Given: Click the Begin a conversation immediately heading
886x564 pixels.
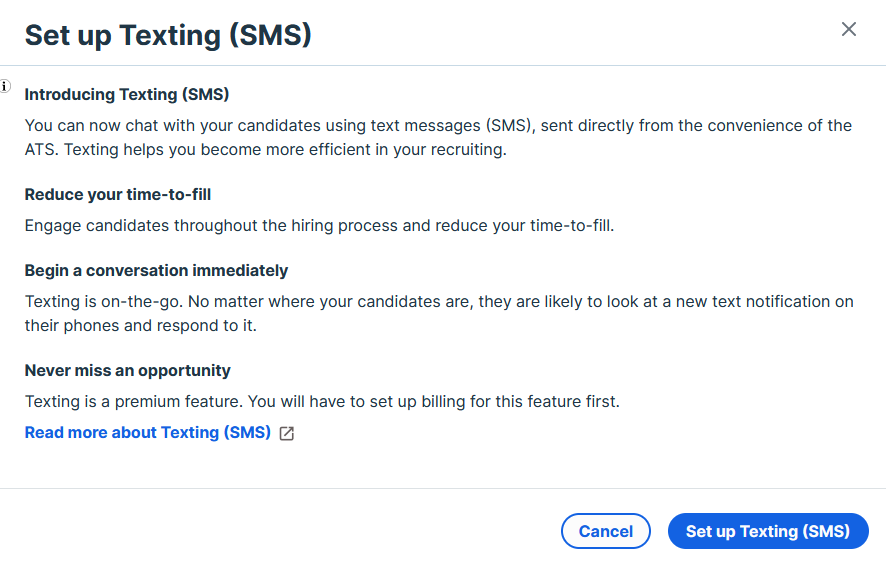Looking at the screenshot, I should [156, 270].
